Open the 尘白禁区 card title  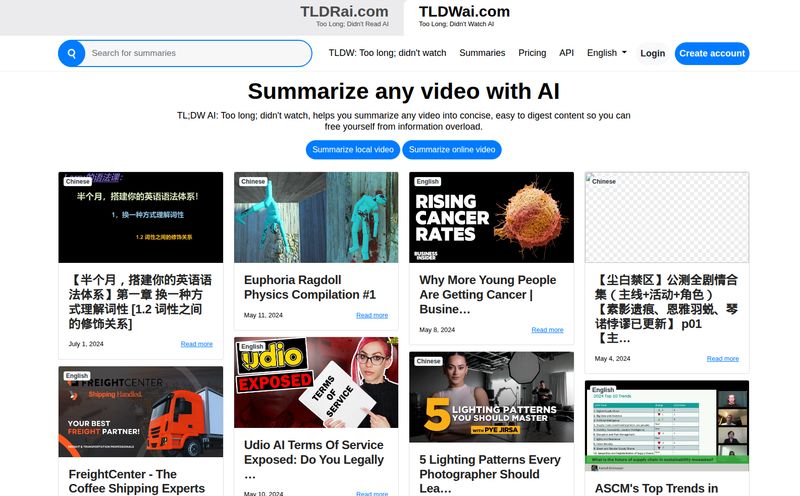tap(666, 309)
